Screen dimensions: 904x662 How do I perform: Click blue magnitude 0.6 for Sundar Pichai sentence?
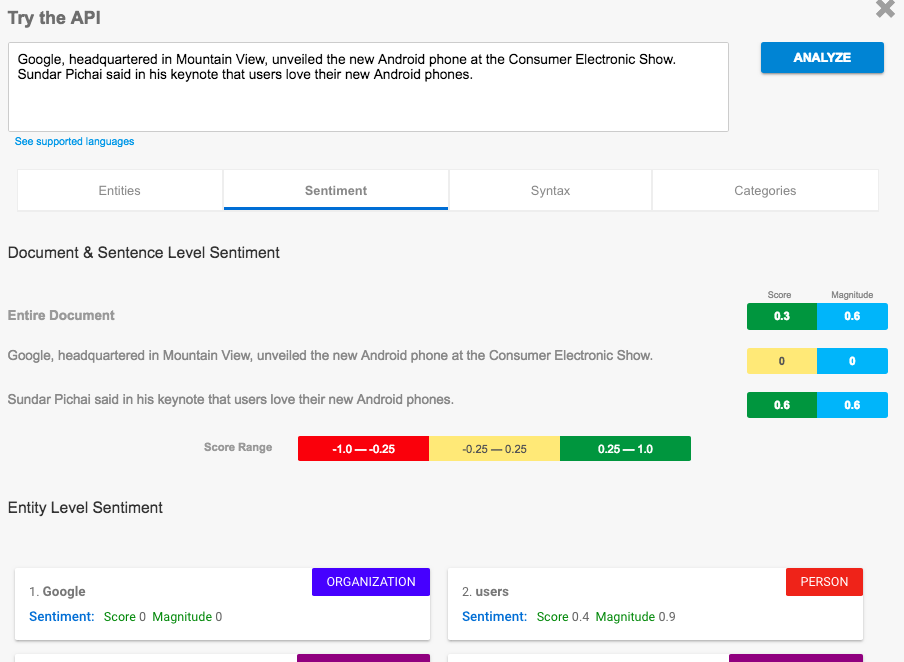[852, 405]
